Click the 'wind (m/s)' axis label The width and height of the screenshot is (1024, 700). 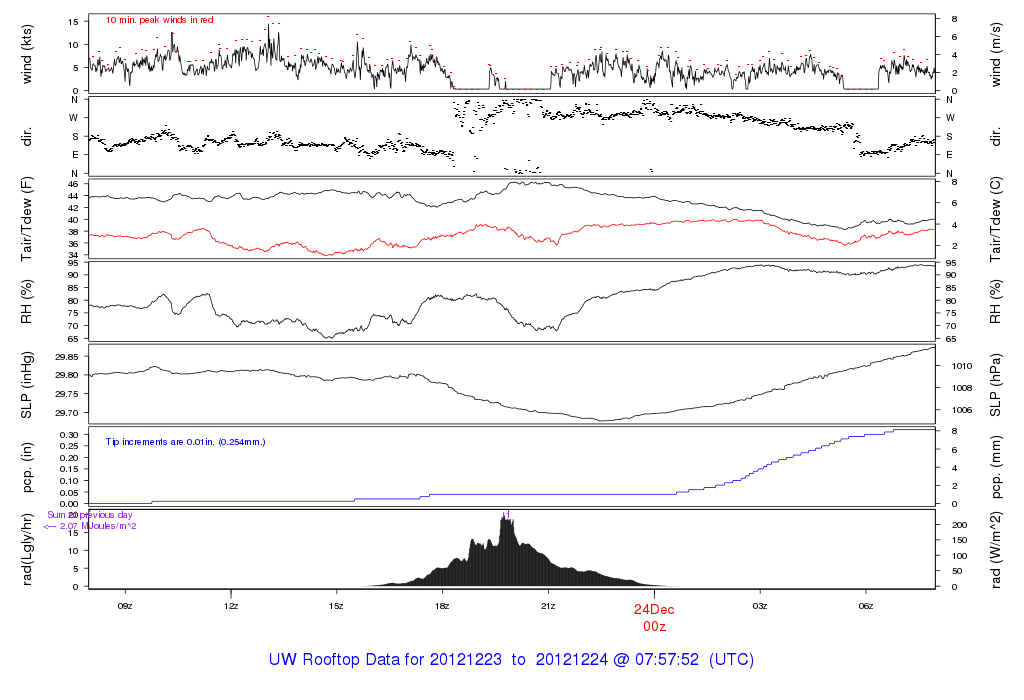coord(995,55)
